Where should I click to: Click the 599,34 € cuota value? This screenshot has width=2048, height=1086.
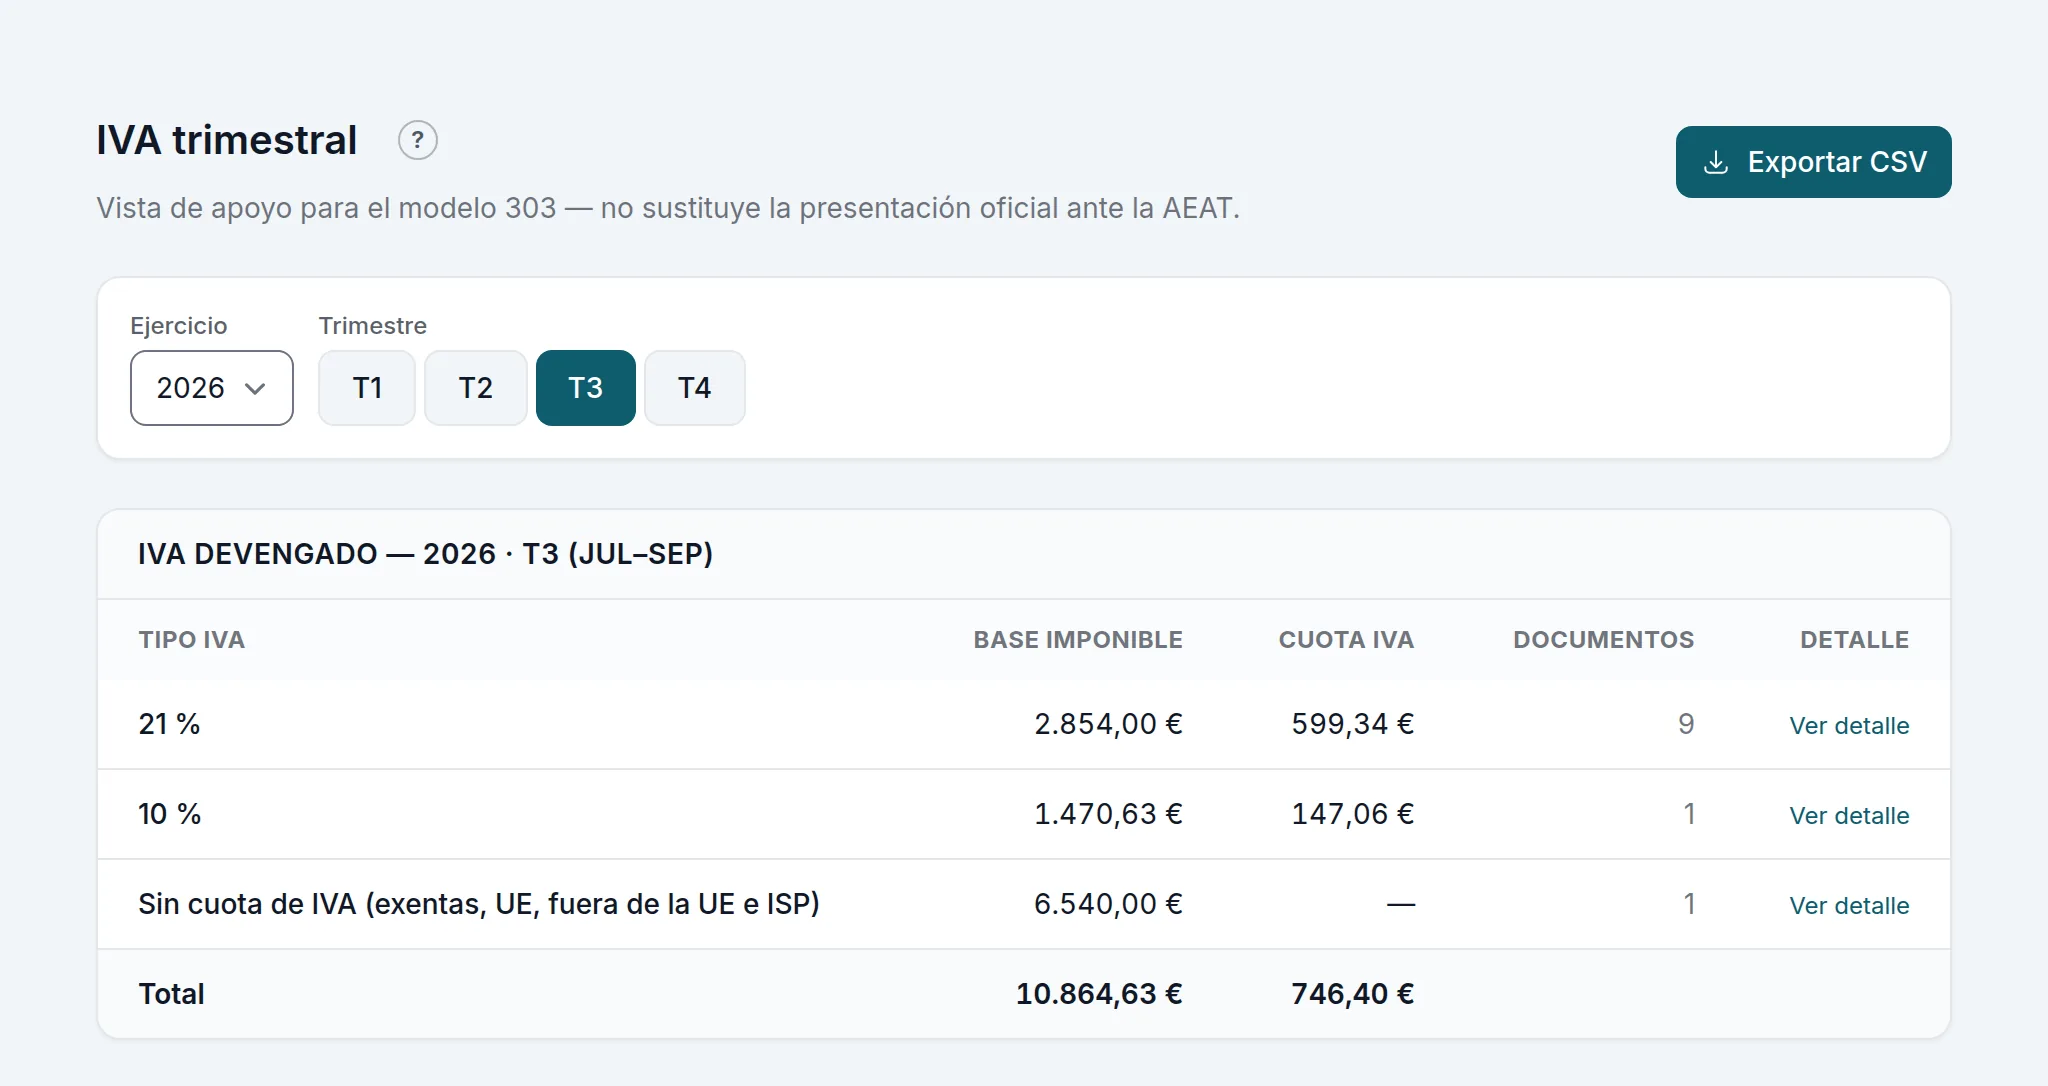[1352, 724]
